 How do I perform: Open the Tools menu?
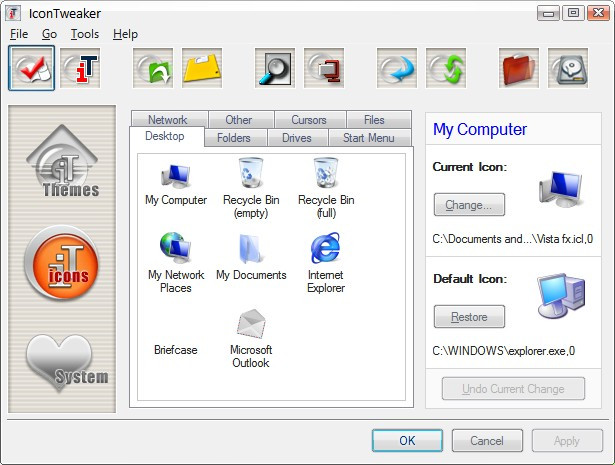[85, 34]
